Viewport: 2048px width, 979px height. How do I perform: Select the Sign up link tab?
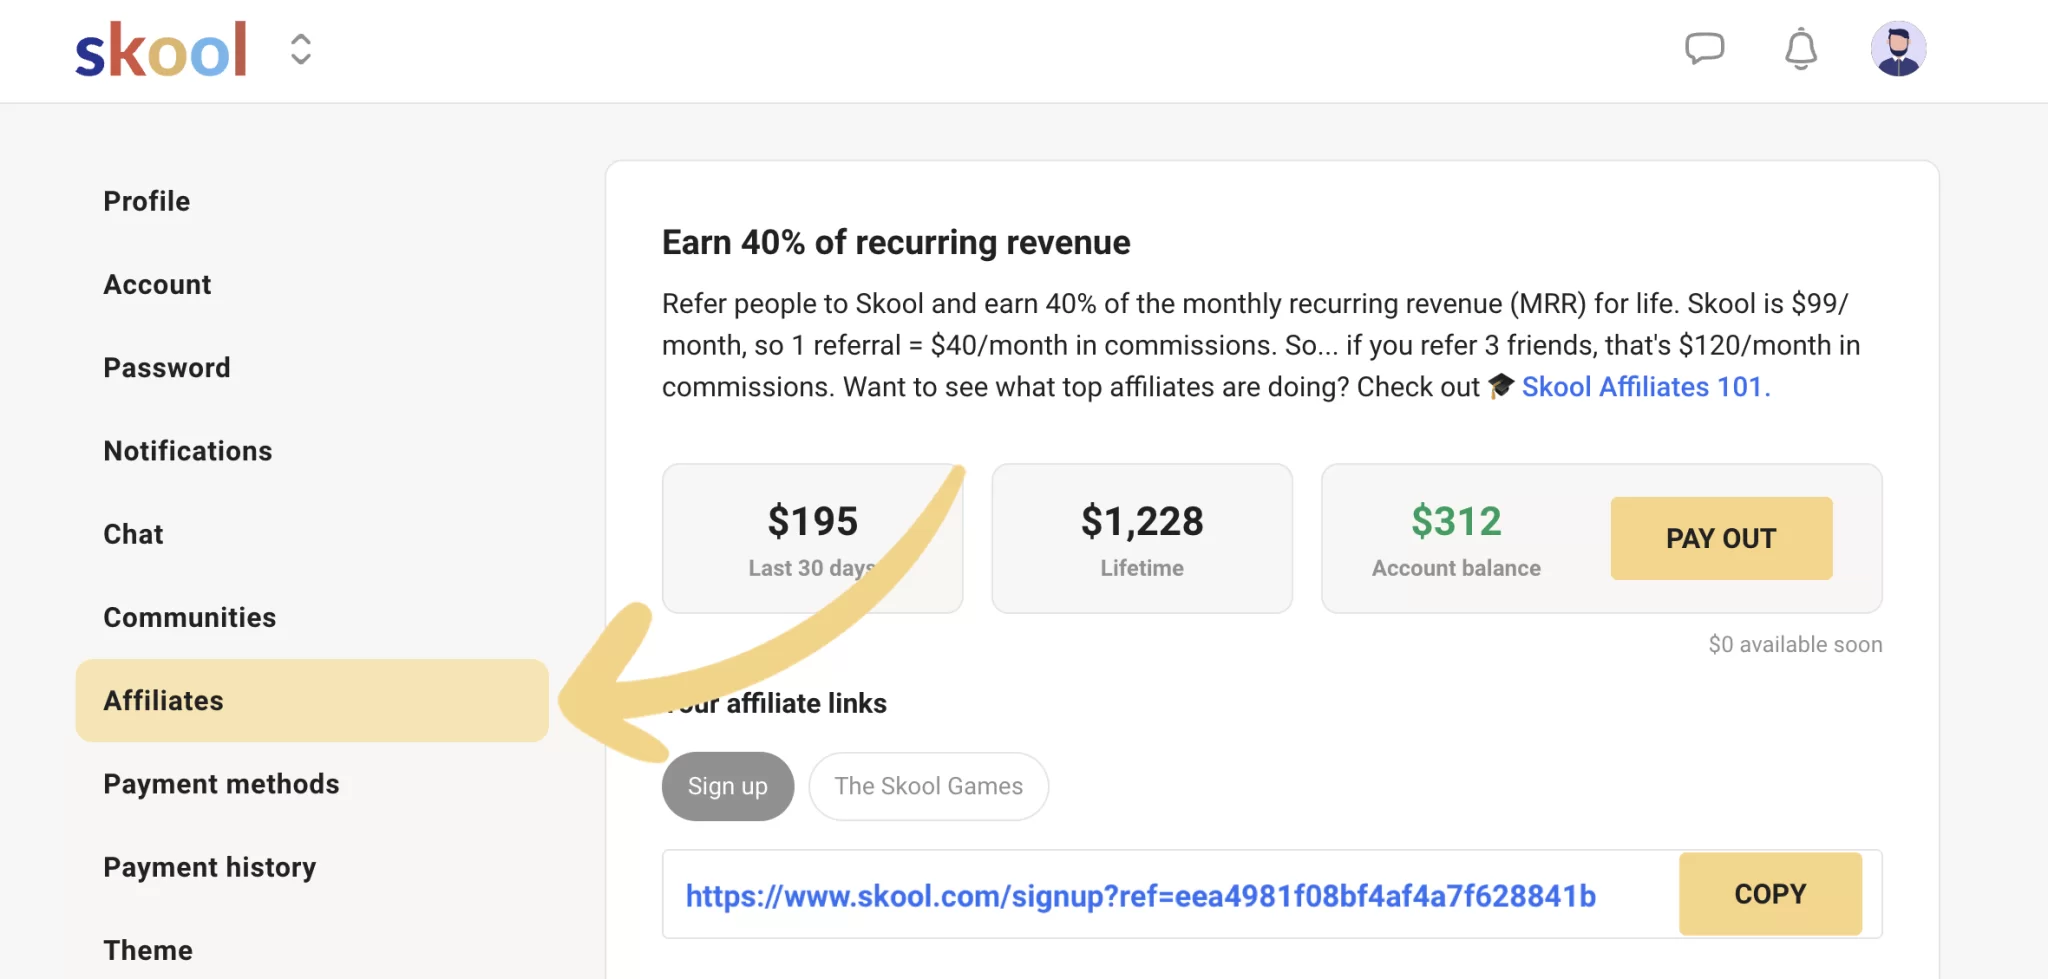[727, 786]
